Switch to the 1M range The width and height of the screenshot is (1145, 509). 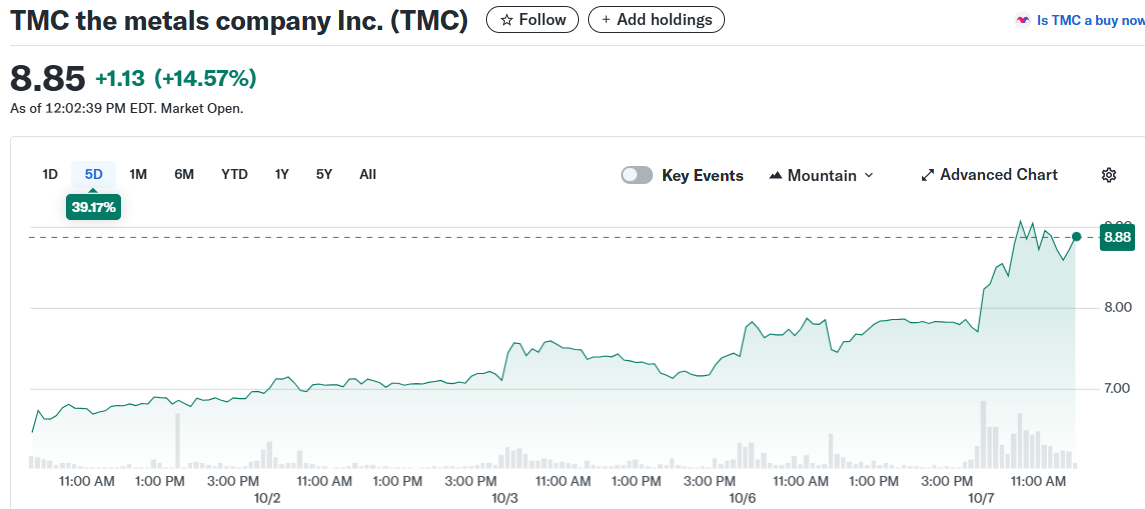tap(138, 174)
